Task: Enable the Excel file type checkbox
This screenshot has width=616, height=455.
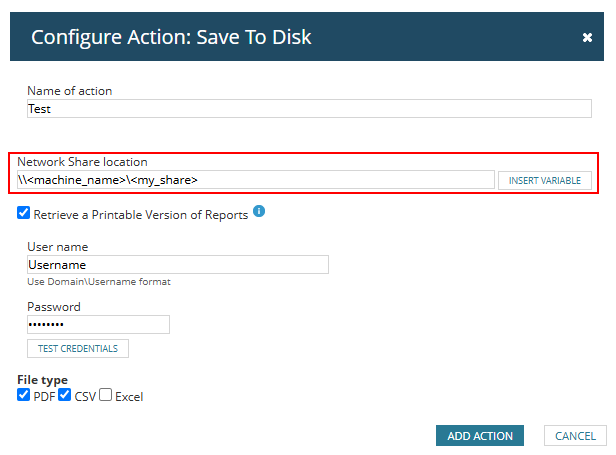Action: (x=105, y=394)
